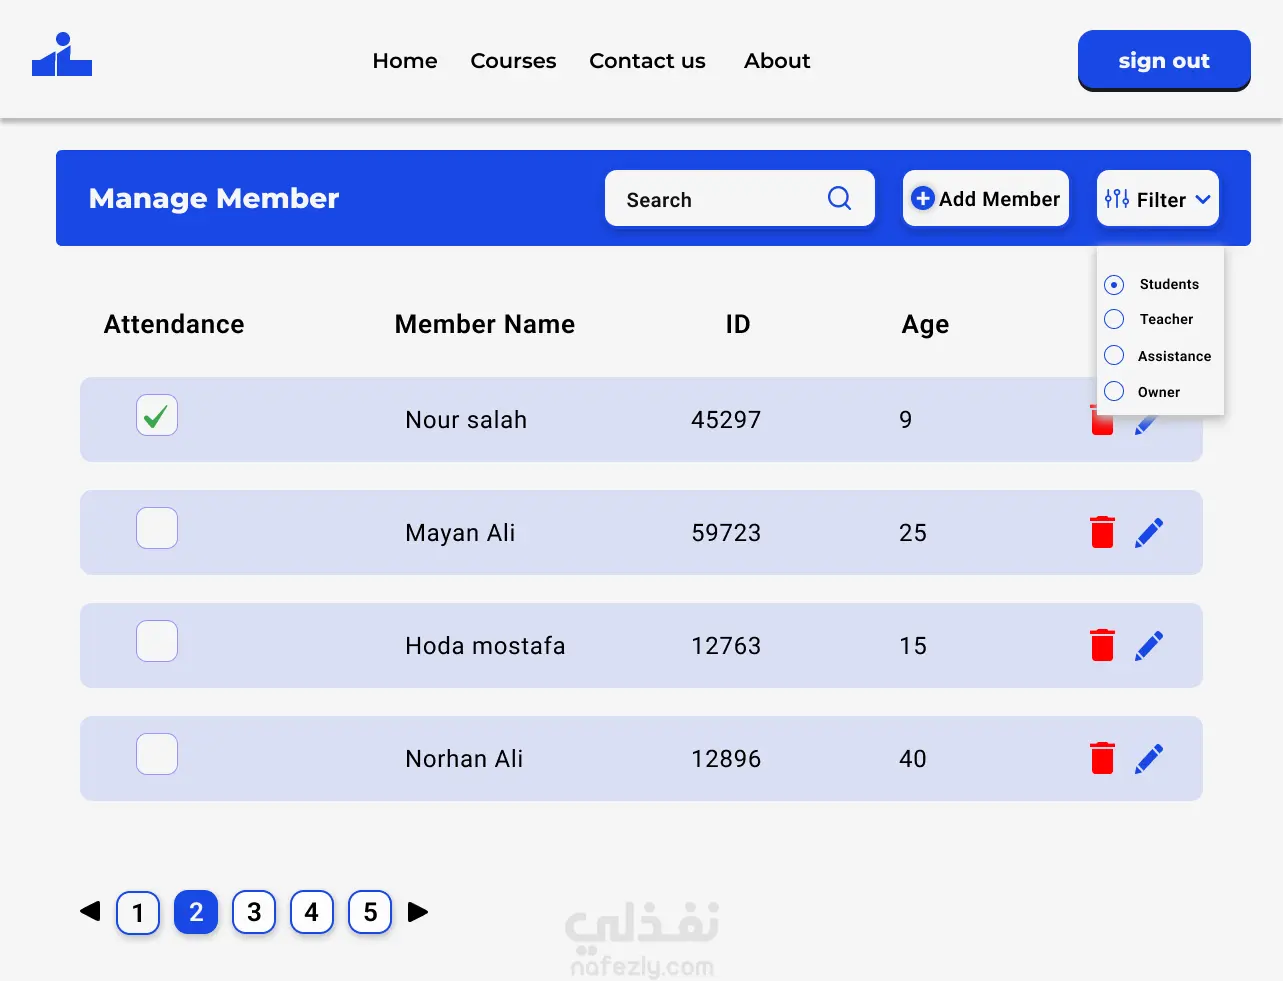The height and width of the screenshot is (981, 1283).
Task: Go to the next page arrow
Action: [418, 912]
